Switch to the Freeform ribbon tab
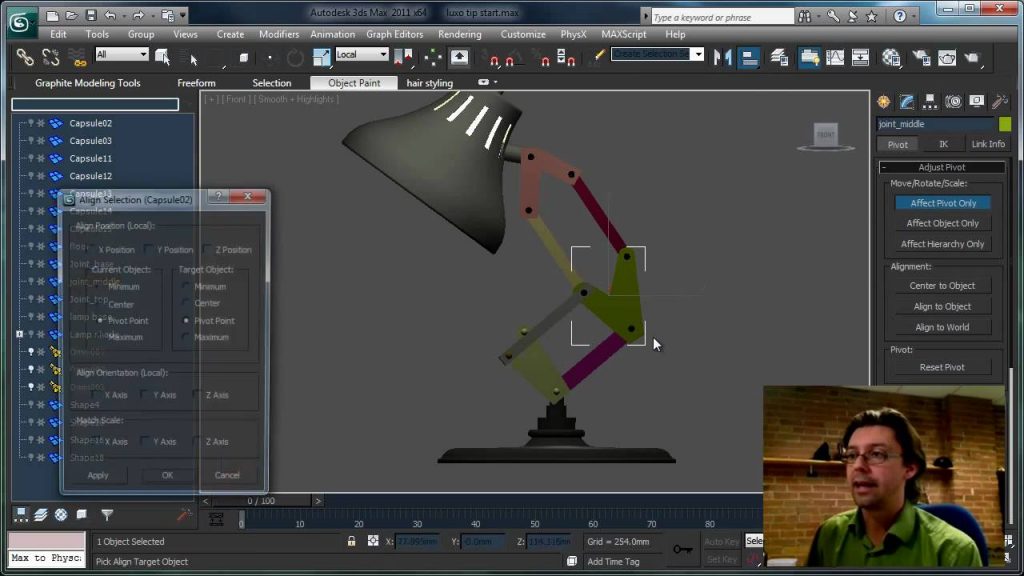The height and width of the screenshot is (576, 1024). click(x=196, y=83)
